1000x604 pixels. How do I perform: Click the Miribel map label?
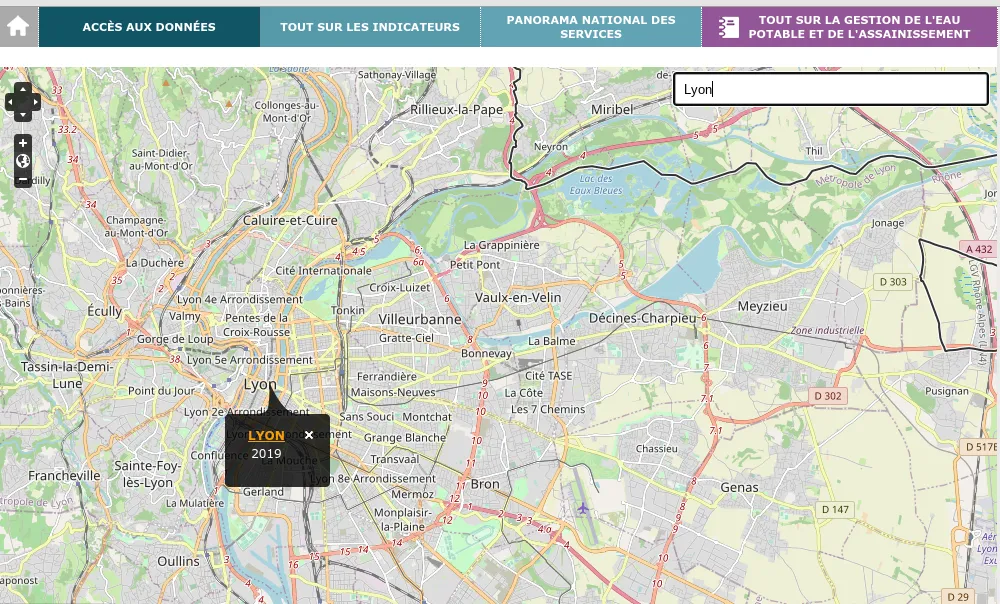612,109
